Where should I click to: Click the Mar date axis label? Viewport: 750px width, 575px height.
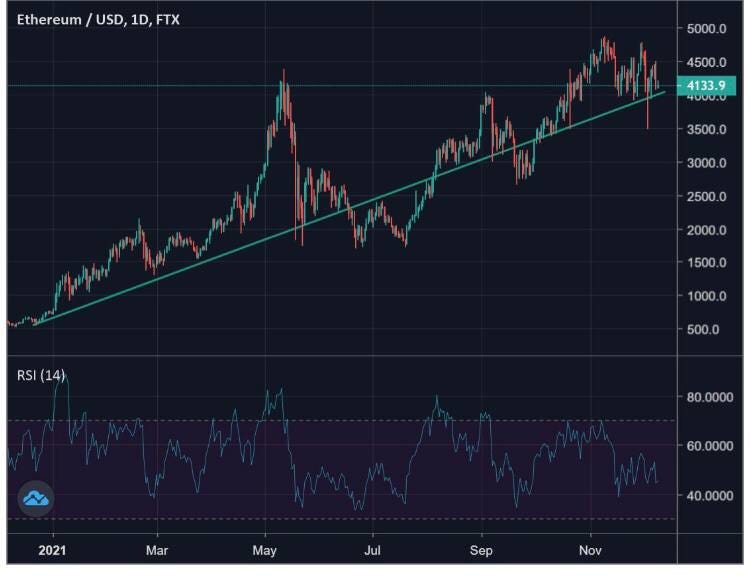157,550
